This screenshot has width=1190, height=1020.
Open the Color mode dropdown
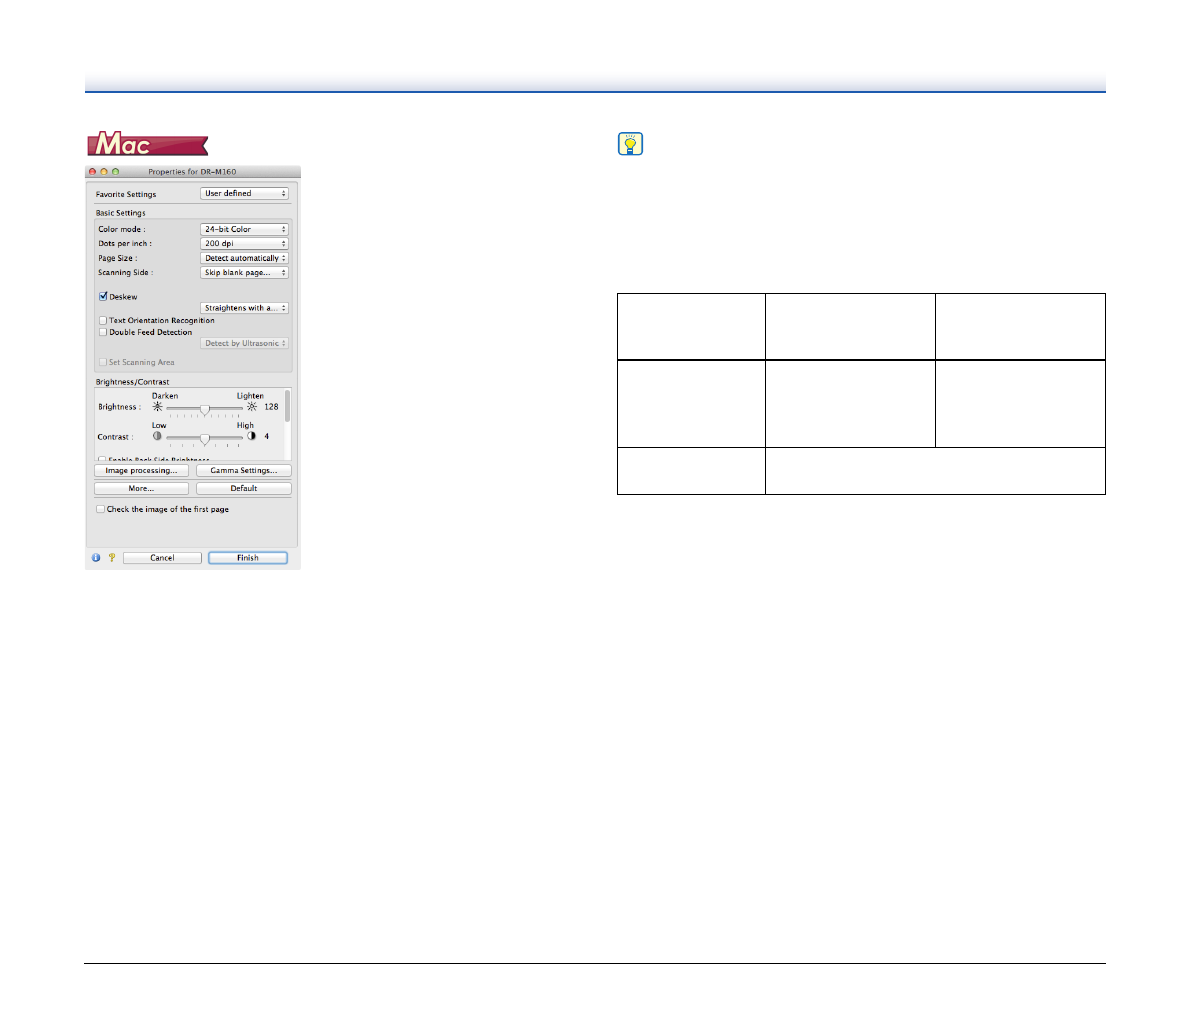point(244,229)
